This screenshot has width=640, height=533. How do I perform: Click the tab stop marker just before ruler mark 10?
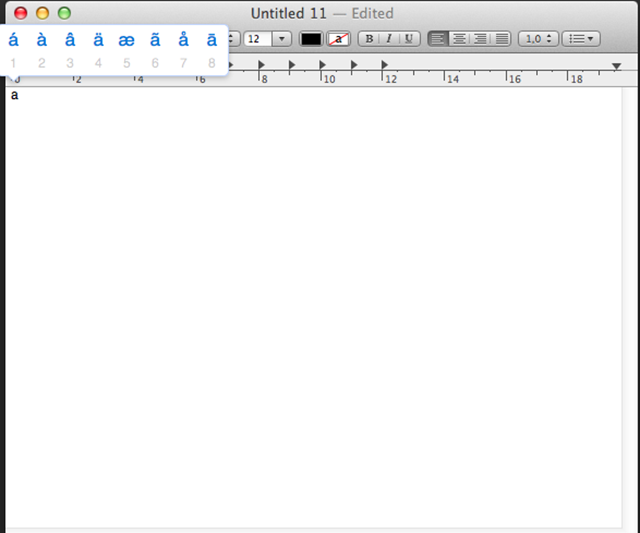click(322, 64)
